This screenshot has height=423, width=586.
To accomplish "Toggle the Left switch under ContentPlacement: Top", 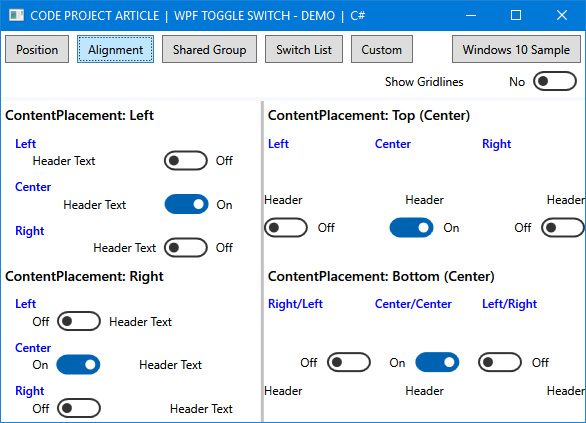I will click(286, 228).
